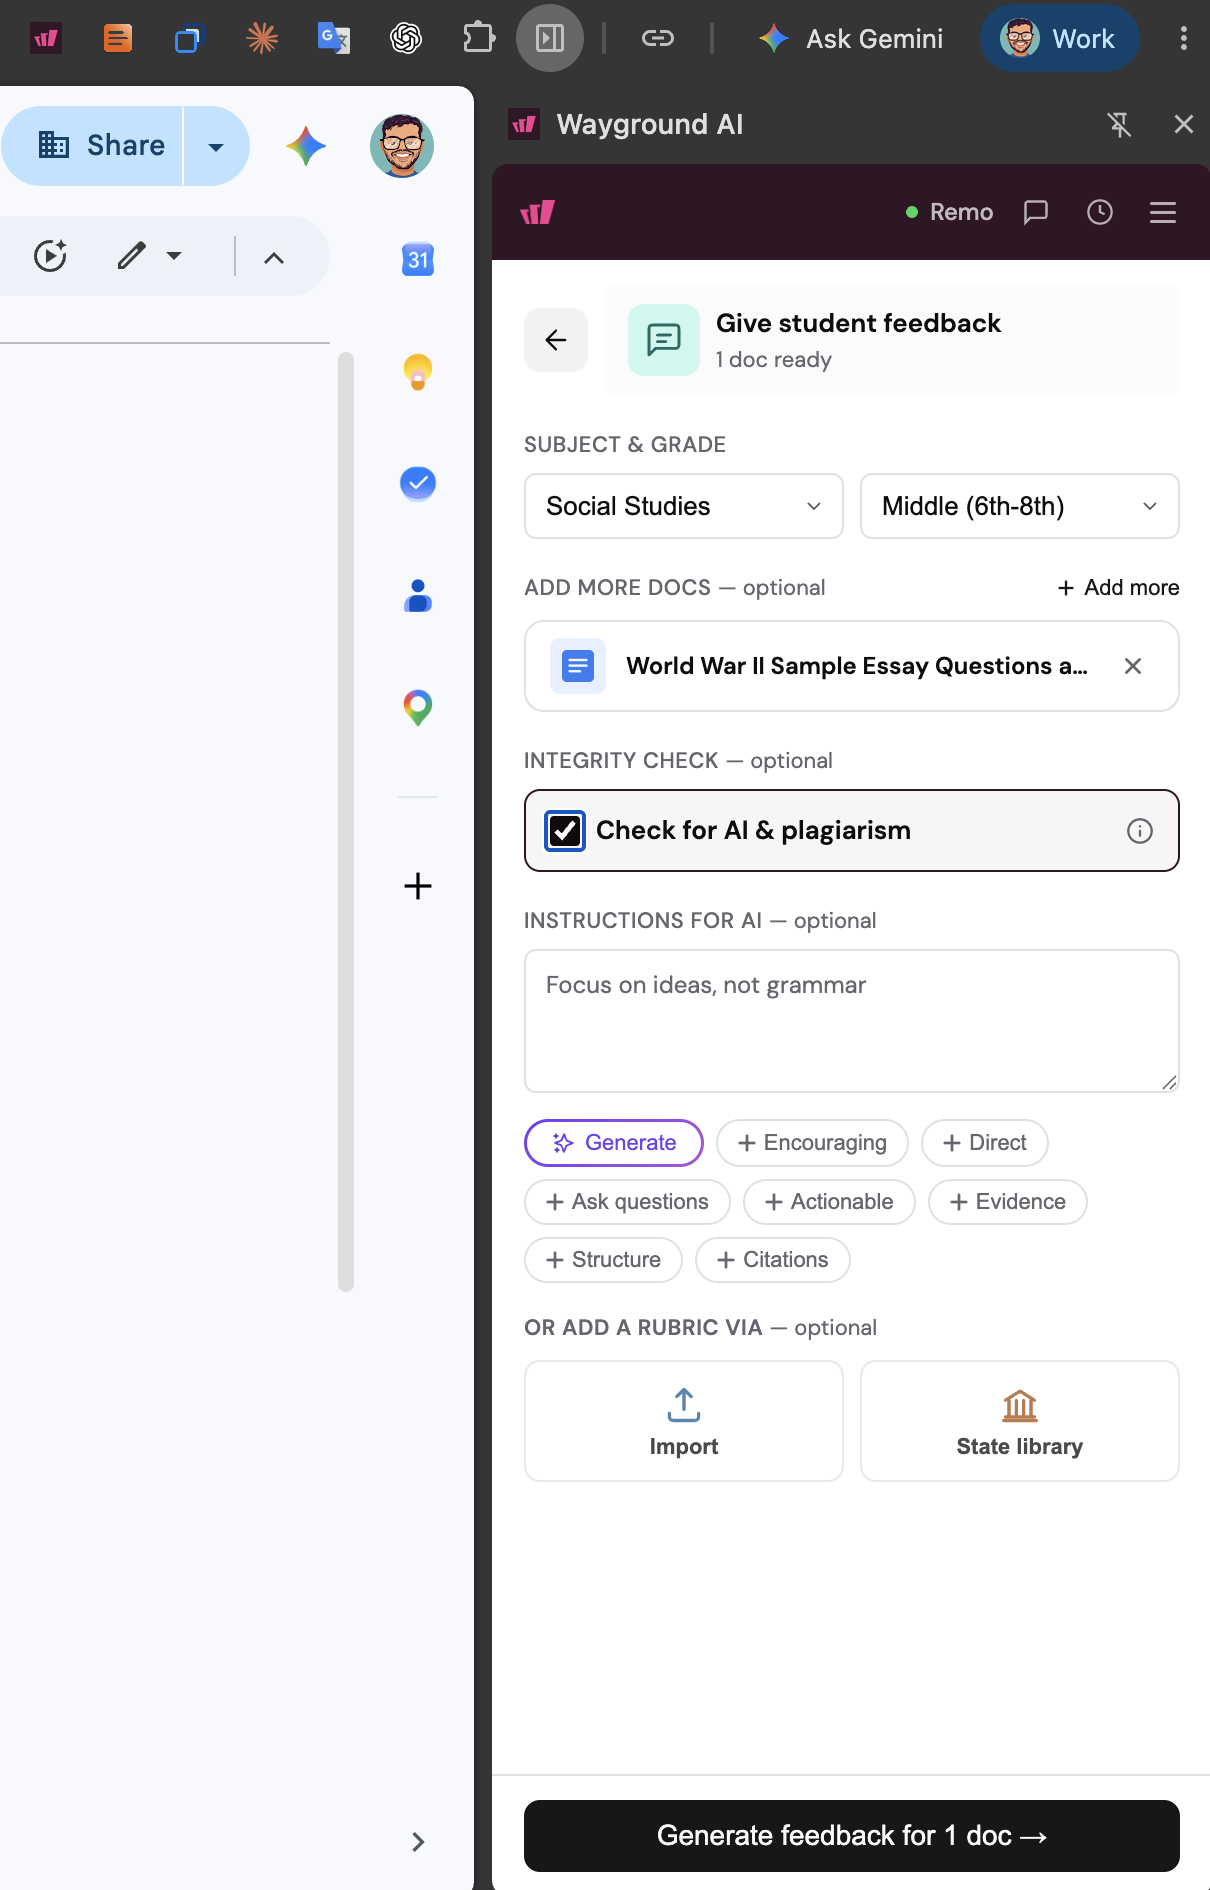Collapse side panel with bottom chevron
The image size is (1210, 1890).
[418, 1842]
